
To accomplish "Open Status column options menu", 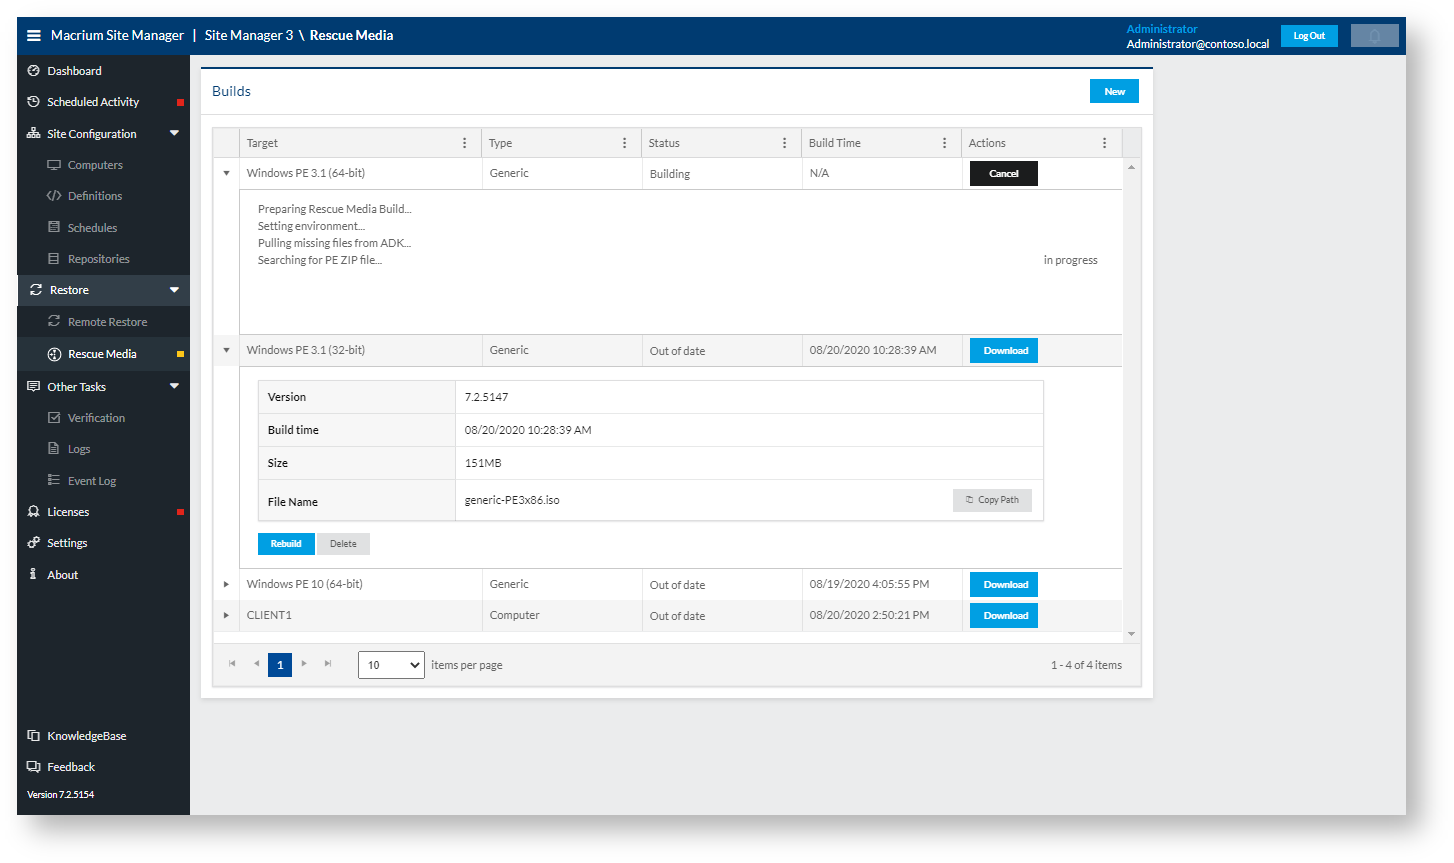I will tap(784, 143).
